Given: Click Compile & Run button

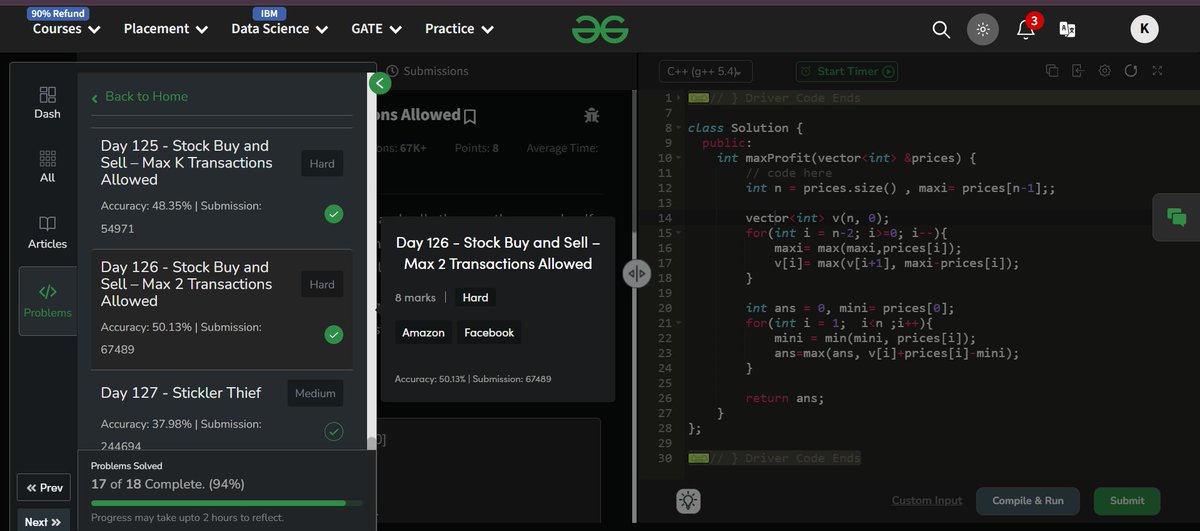Looking at the screenshot, I should point(1028,501).
